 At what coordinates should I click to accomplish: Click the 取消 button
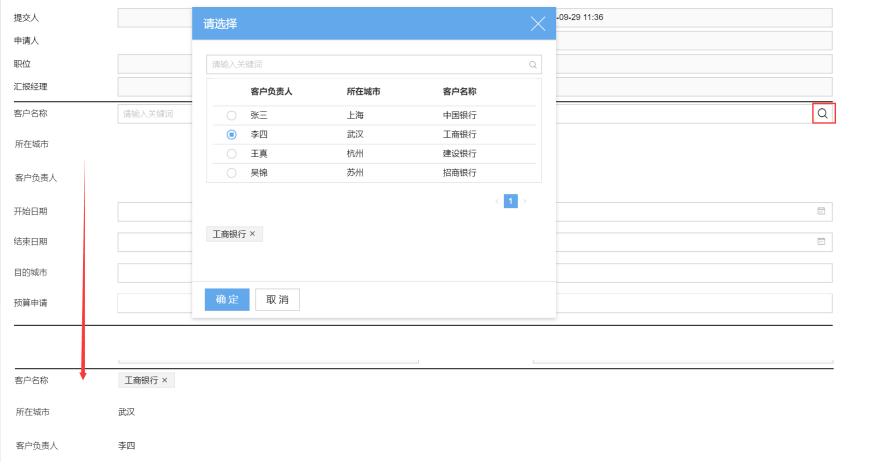click(x=277, y=300)
